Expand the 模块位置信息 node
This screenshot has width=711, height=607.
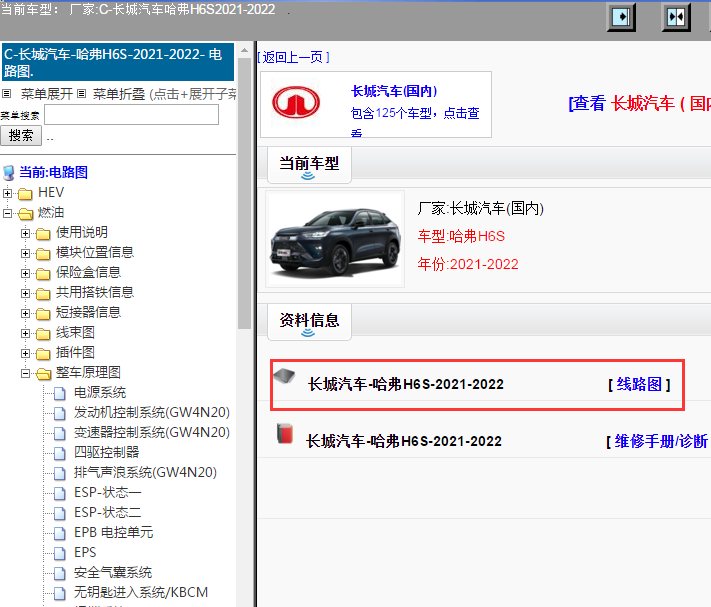click(25, 253)
